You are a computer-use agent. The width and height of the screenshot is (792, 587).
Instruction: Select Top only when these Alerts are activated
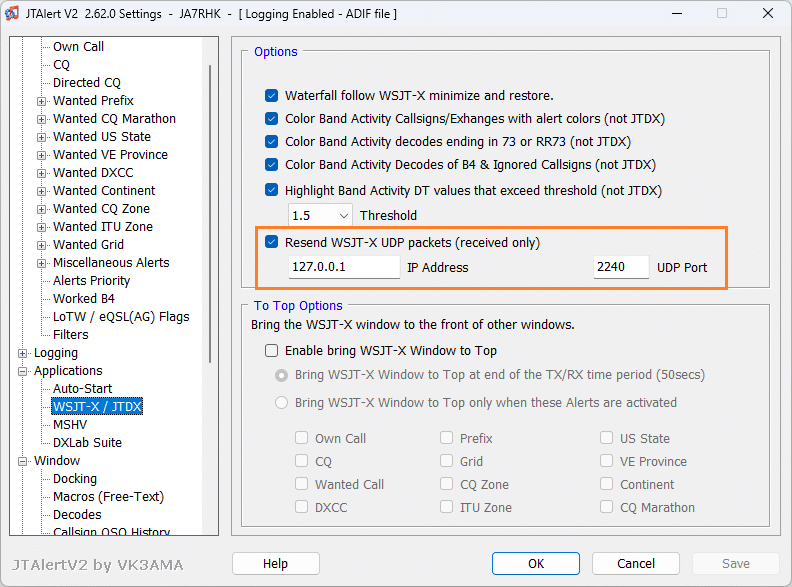click(x=281, y=403)
